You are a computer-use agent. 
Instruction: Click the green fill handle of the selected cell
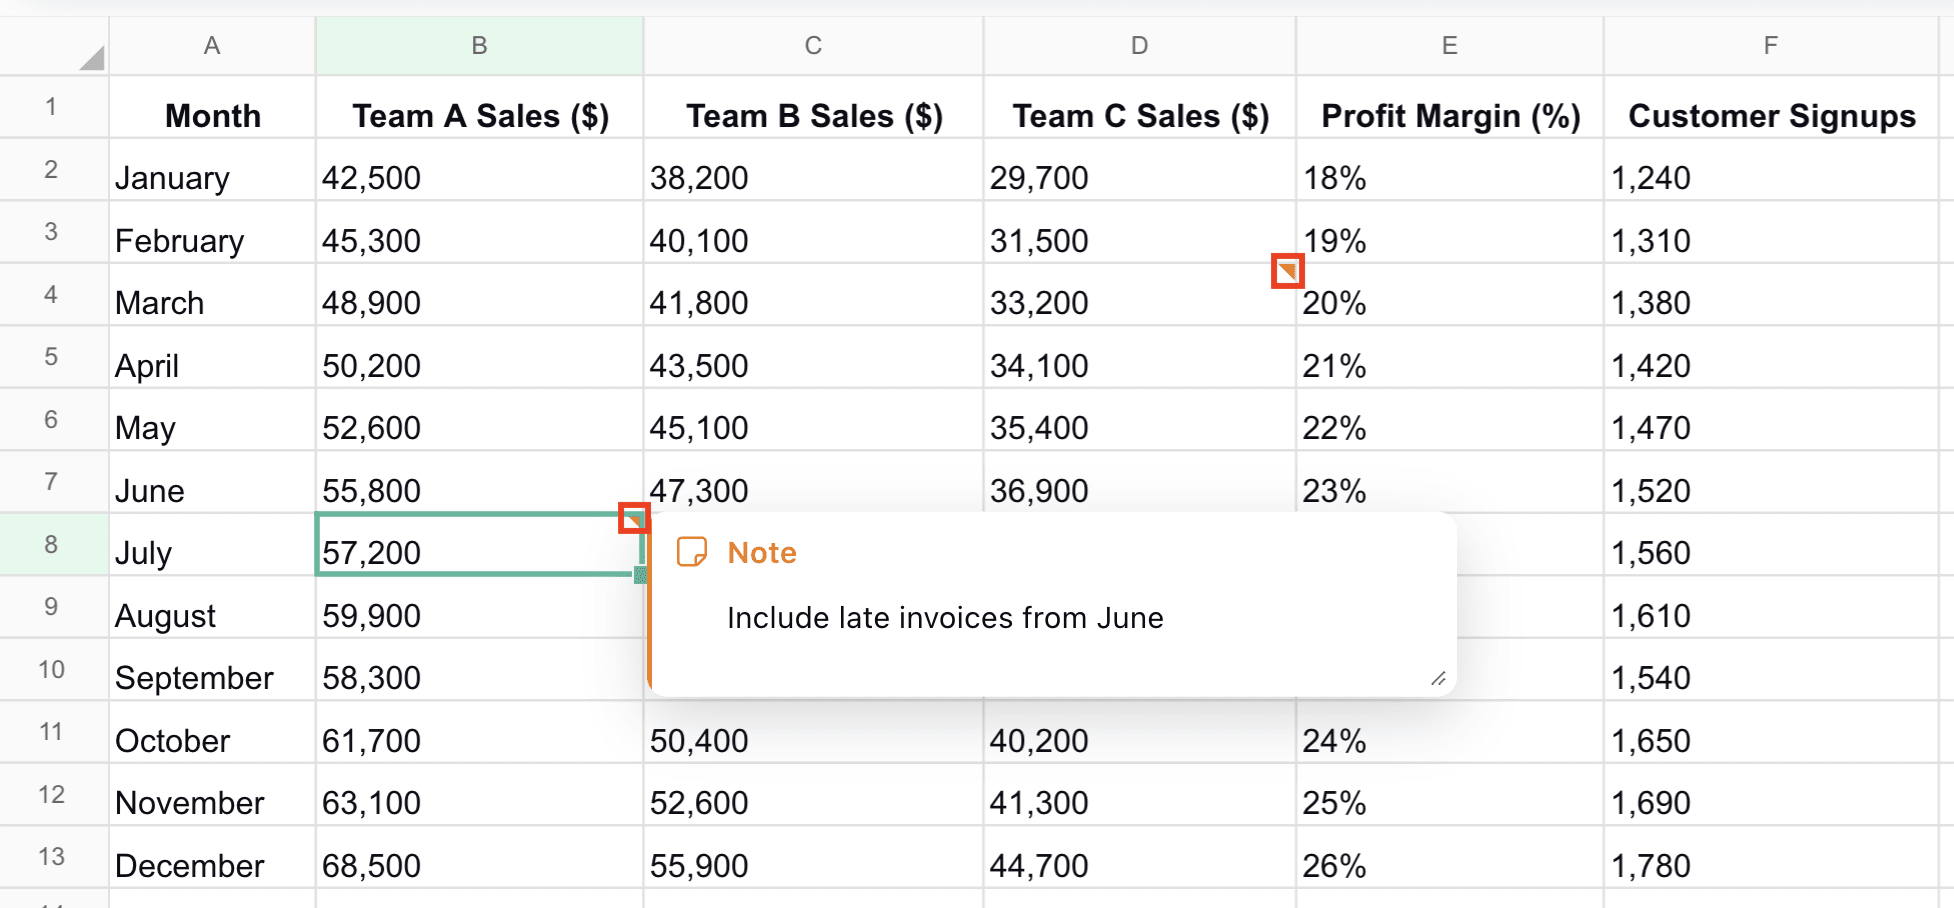[x=640, y=574]
